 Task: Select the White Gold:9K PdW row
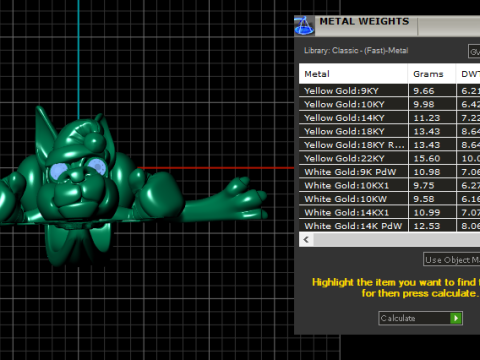[389, 172]
